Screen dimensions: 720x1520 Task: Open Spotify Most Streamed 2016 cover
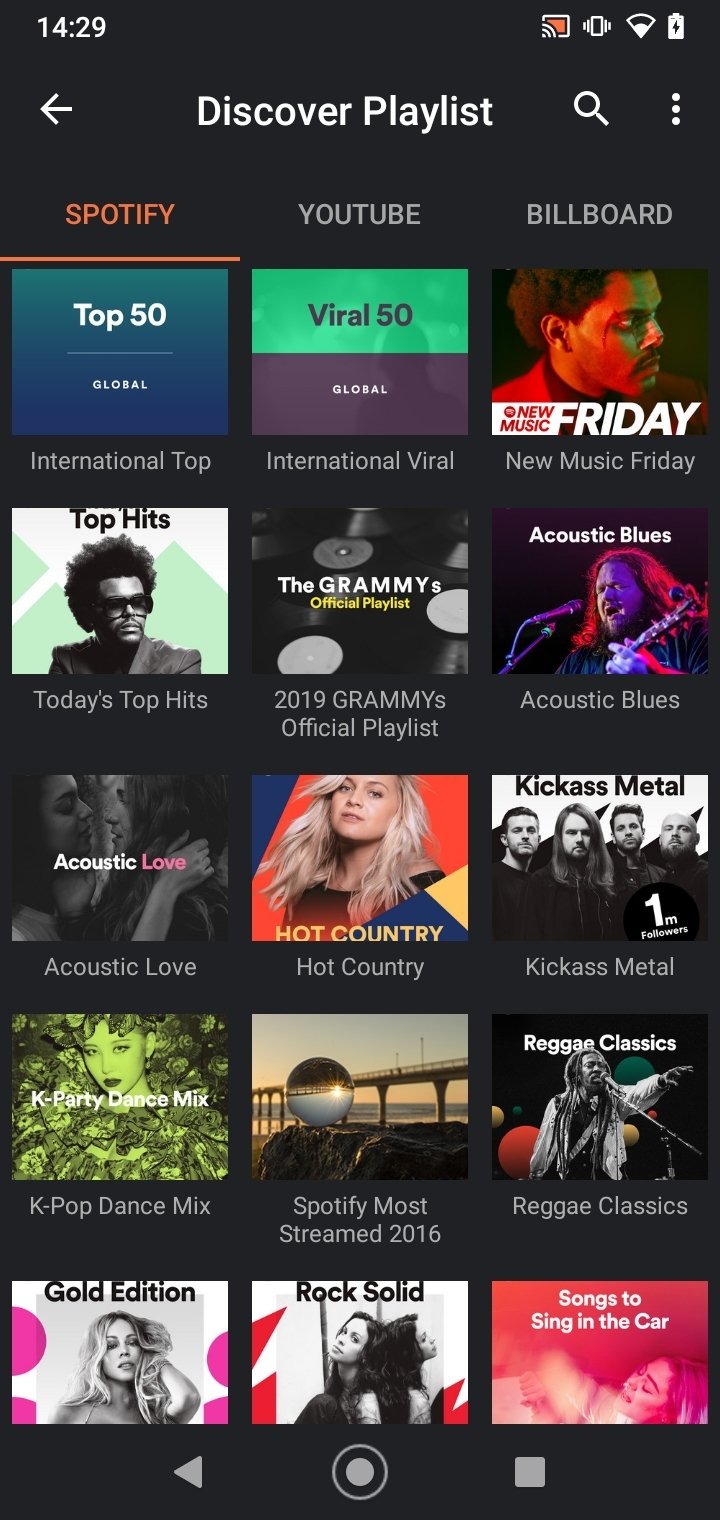360,1097
